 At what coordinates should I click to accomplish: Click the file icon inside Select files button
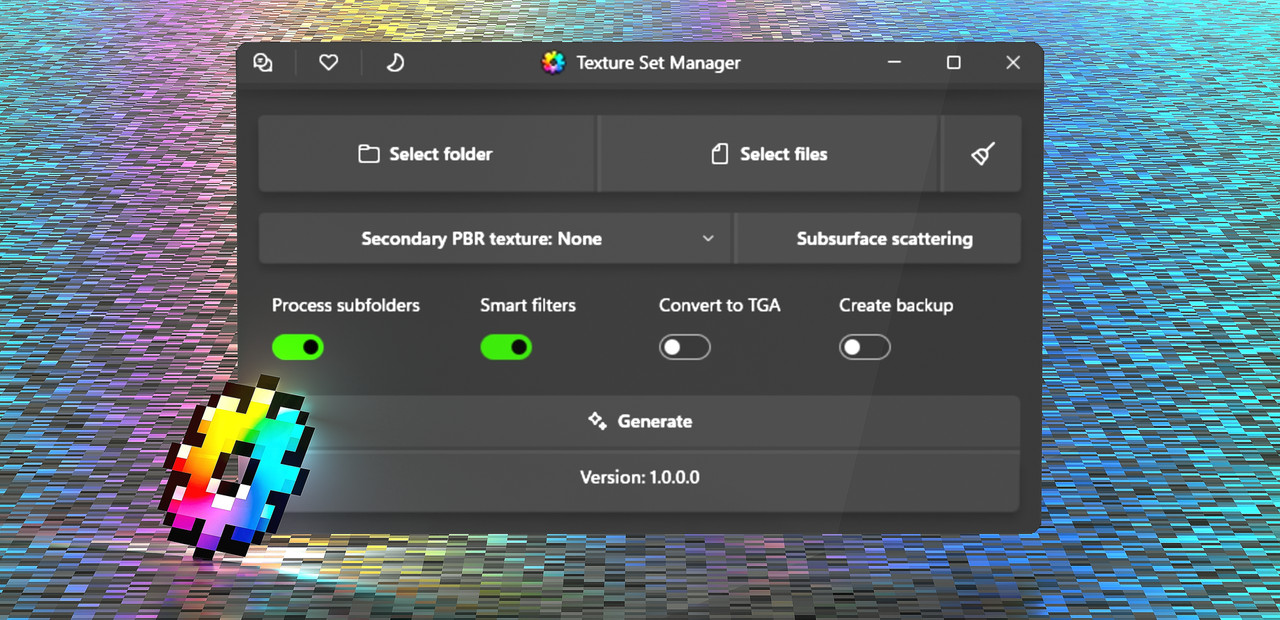click(x=720, y=154)
